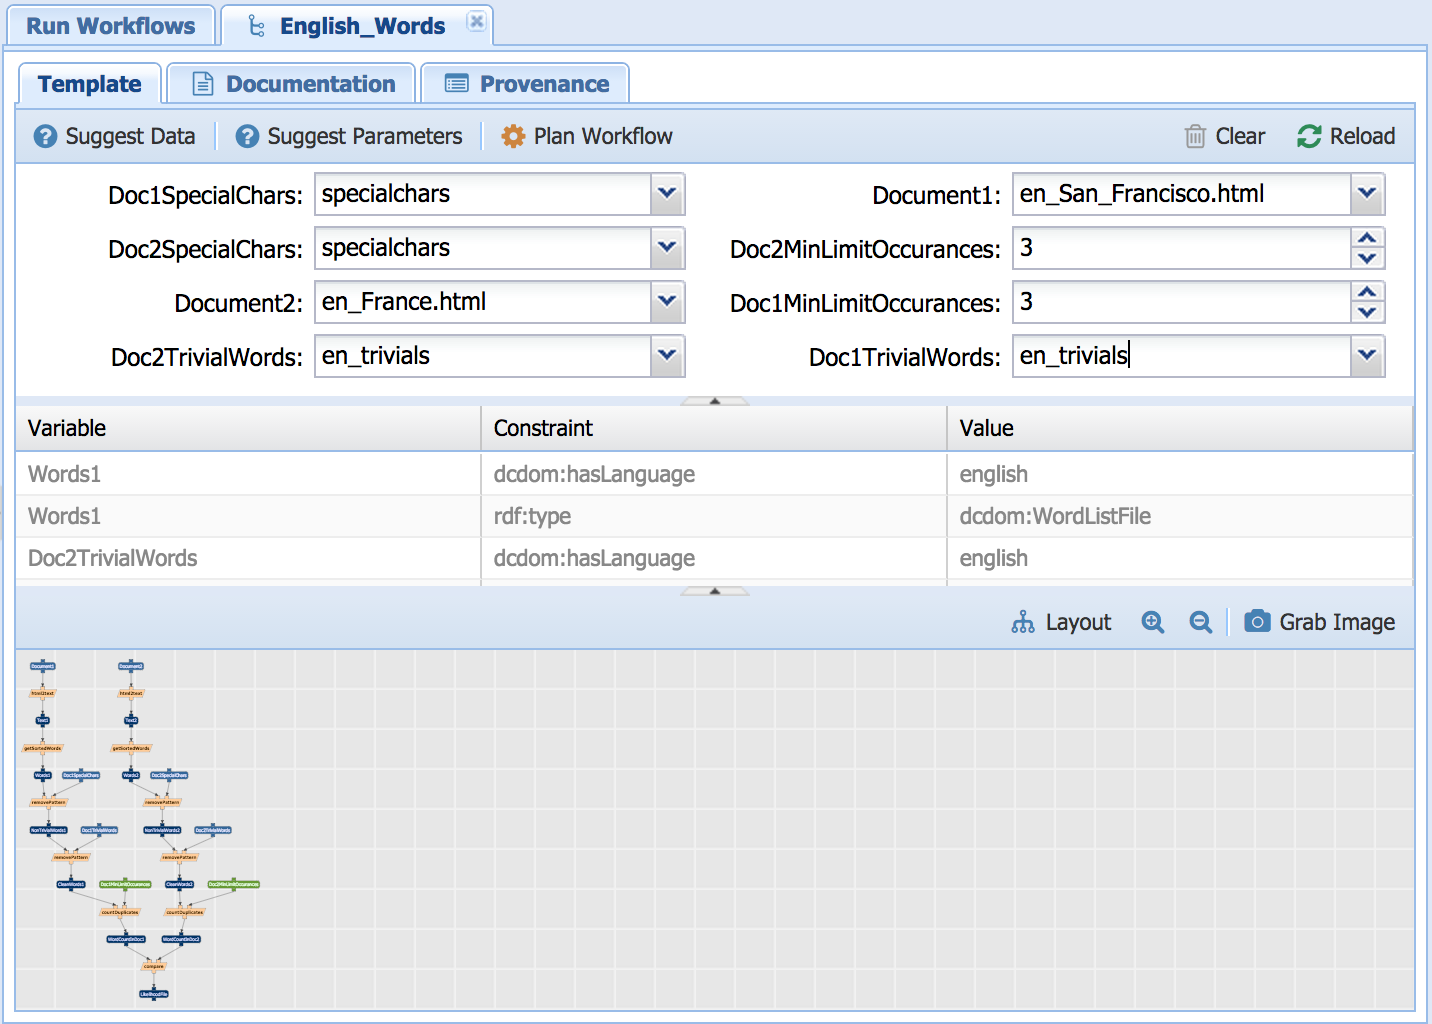Decrease the Doc1MinLimitOccurances value
The width and height of the screenshot is (1432, 1024).
coord(1367,313)
